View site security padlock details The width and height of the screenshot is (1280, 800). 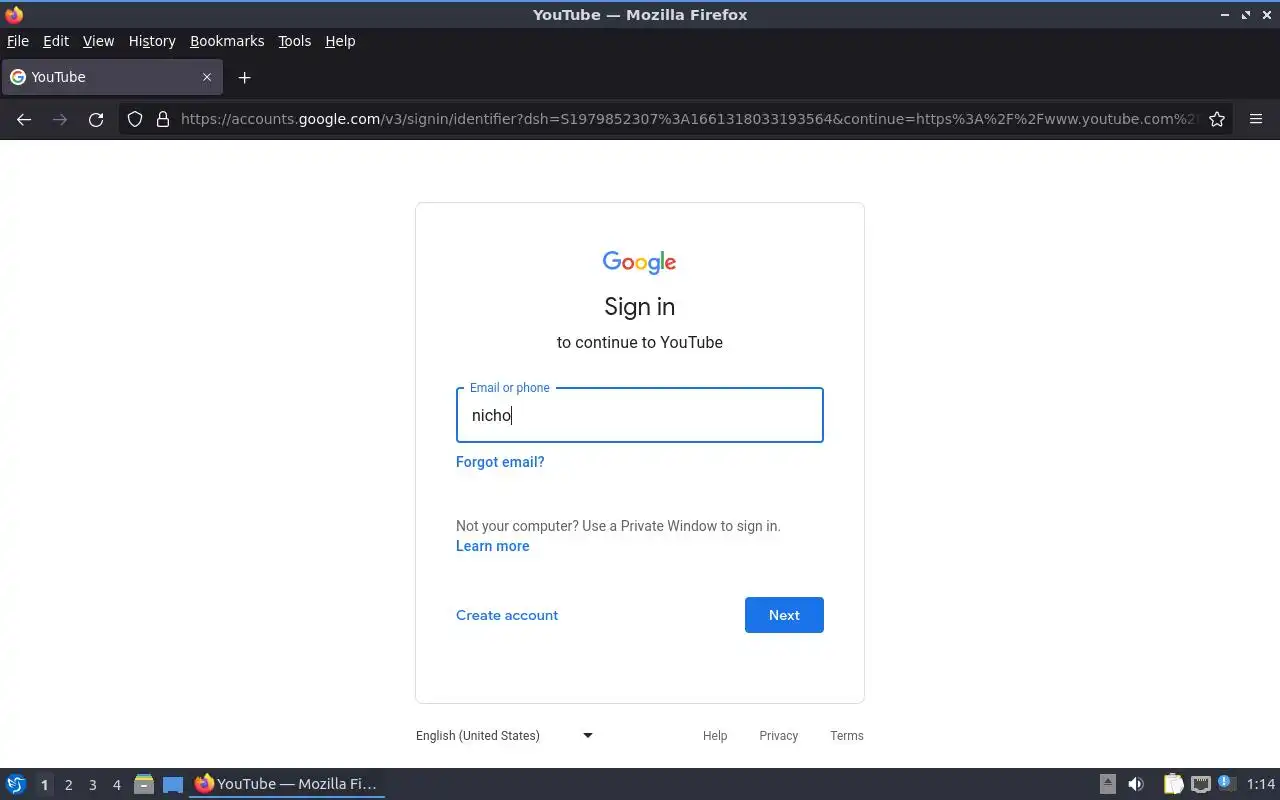click(x=163, y=119)
